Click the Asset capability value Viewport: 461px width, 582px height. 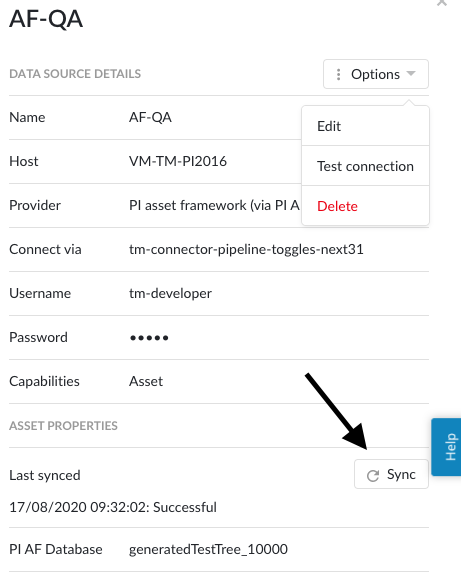coord(146,381)
